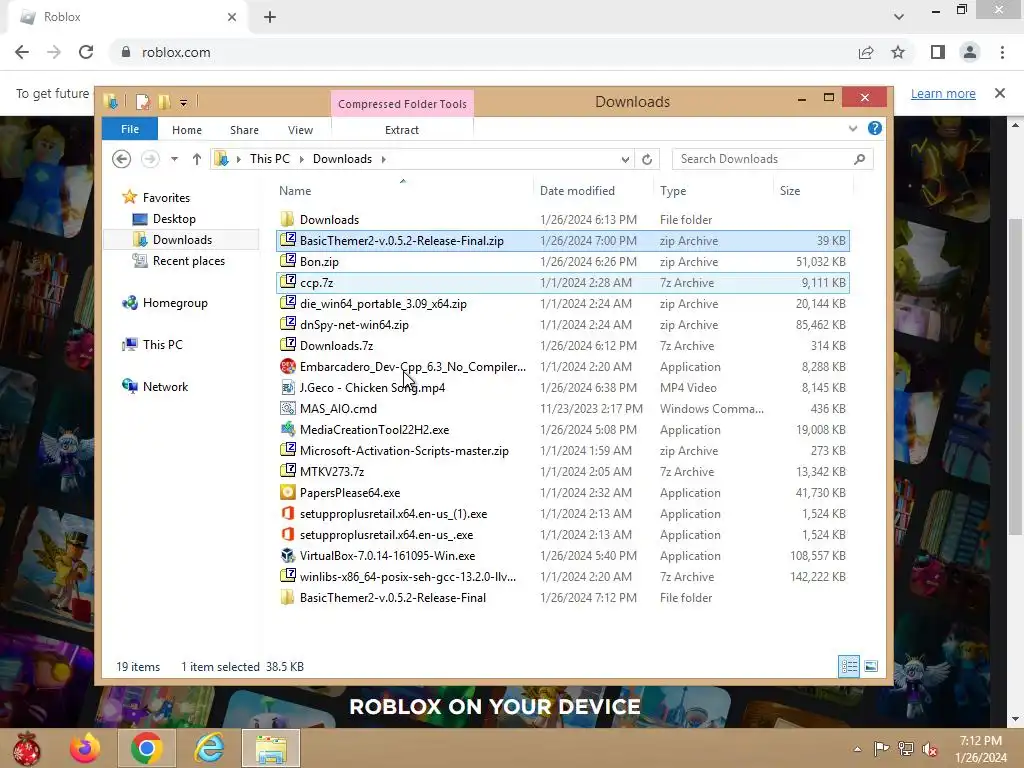Open Chrome three-dot menu
This screenshot has width=1024, height=768.
click(x=1002, y=52)
